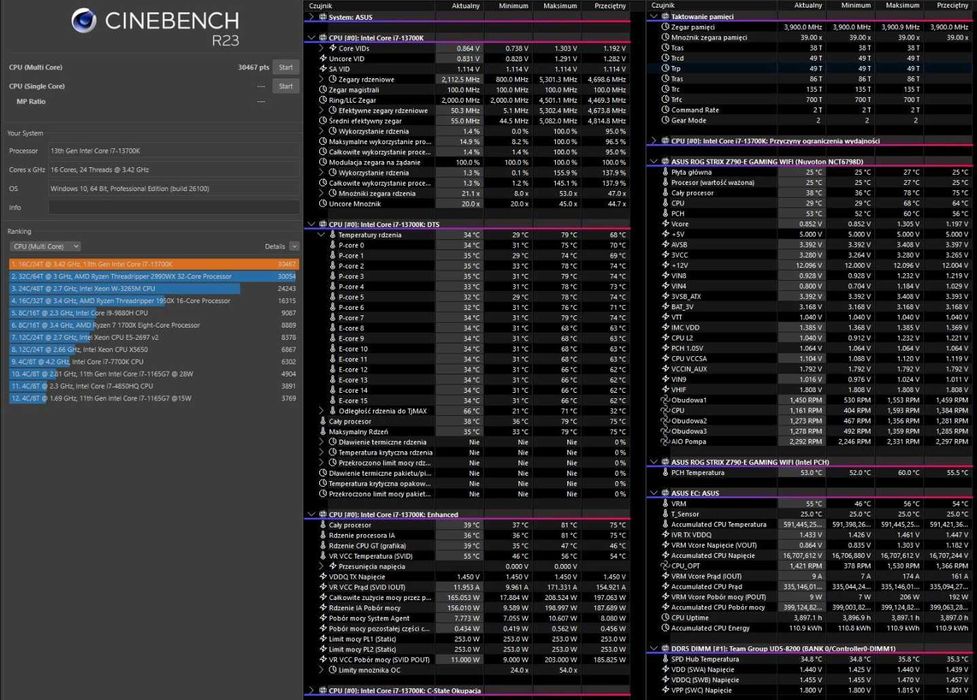Collapse the CPU [#0] Intel Core i7-13700K group
Screen dimensions: 977x700
pos(312,37)
